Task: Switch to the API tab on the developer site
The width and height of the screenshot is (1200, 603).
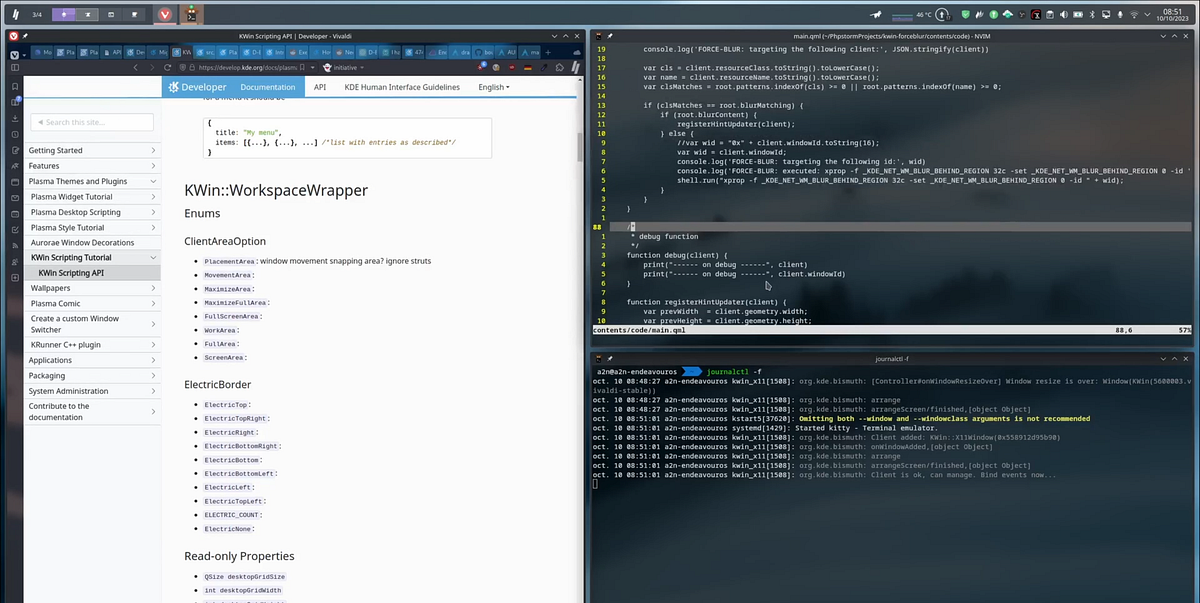Action: coord(320,87)
